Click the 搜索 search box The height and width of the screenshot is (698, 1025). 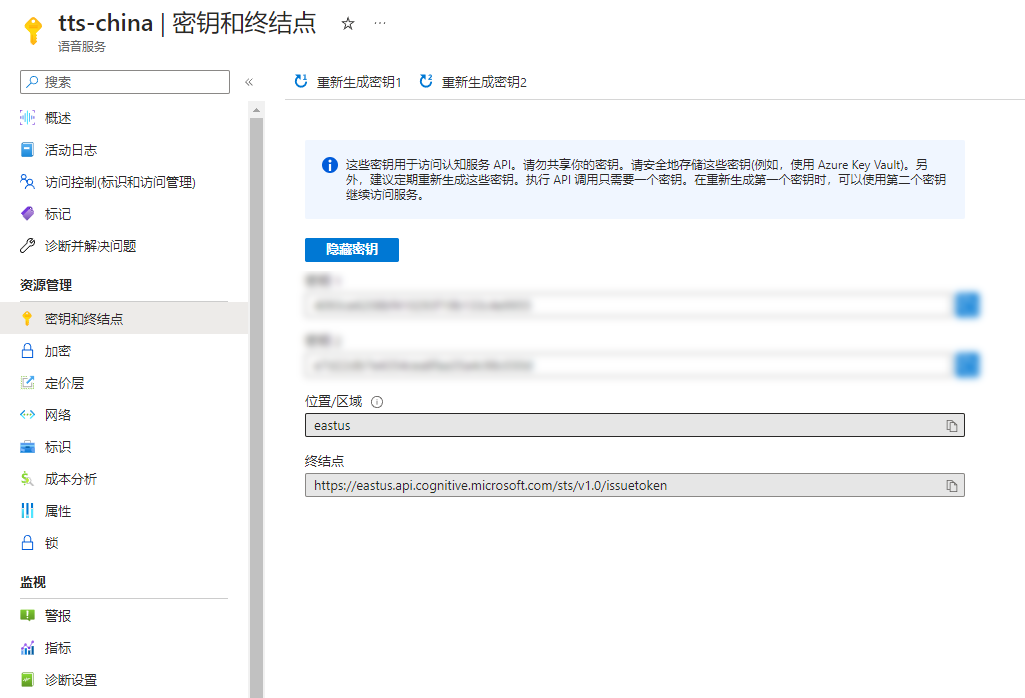click(125, 82)
